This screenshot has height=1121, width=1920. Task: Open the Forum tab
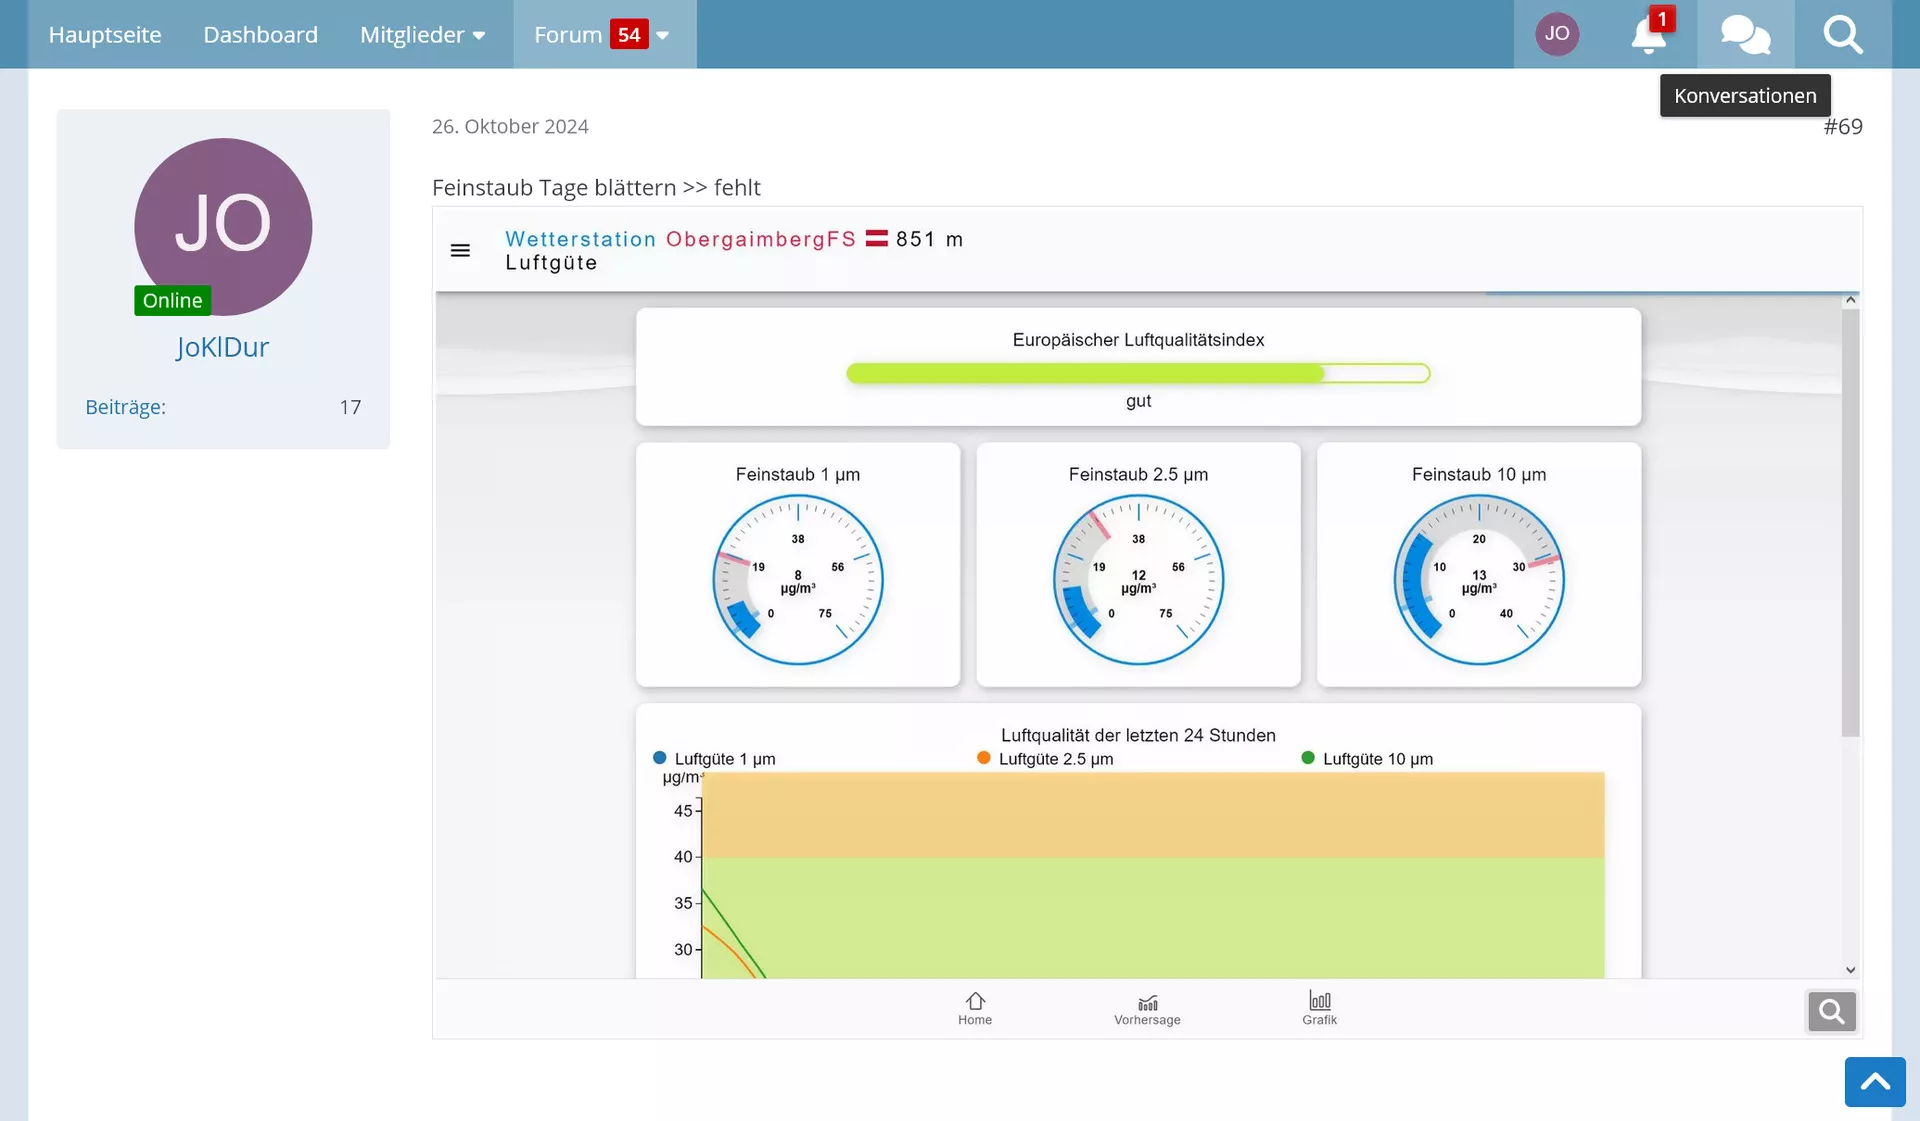567,35
